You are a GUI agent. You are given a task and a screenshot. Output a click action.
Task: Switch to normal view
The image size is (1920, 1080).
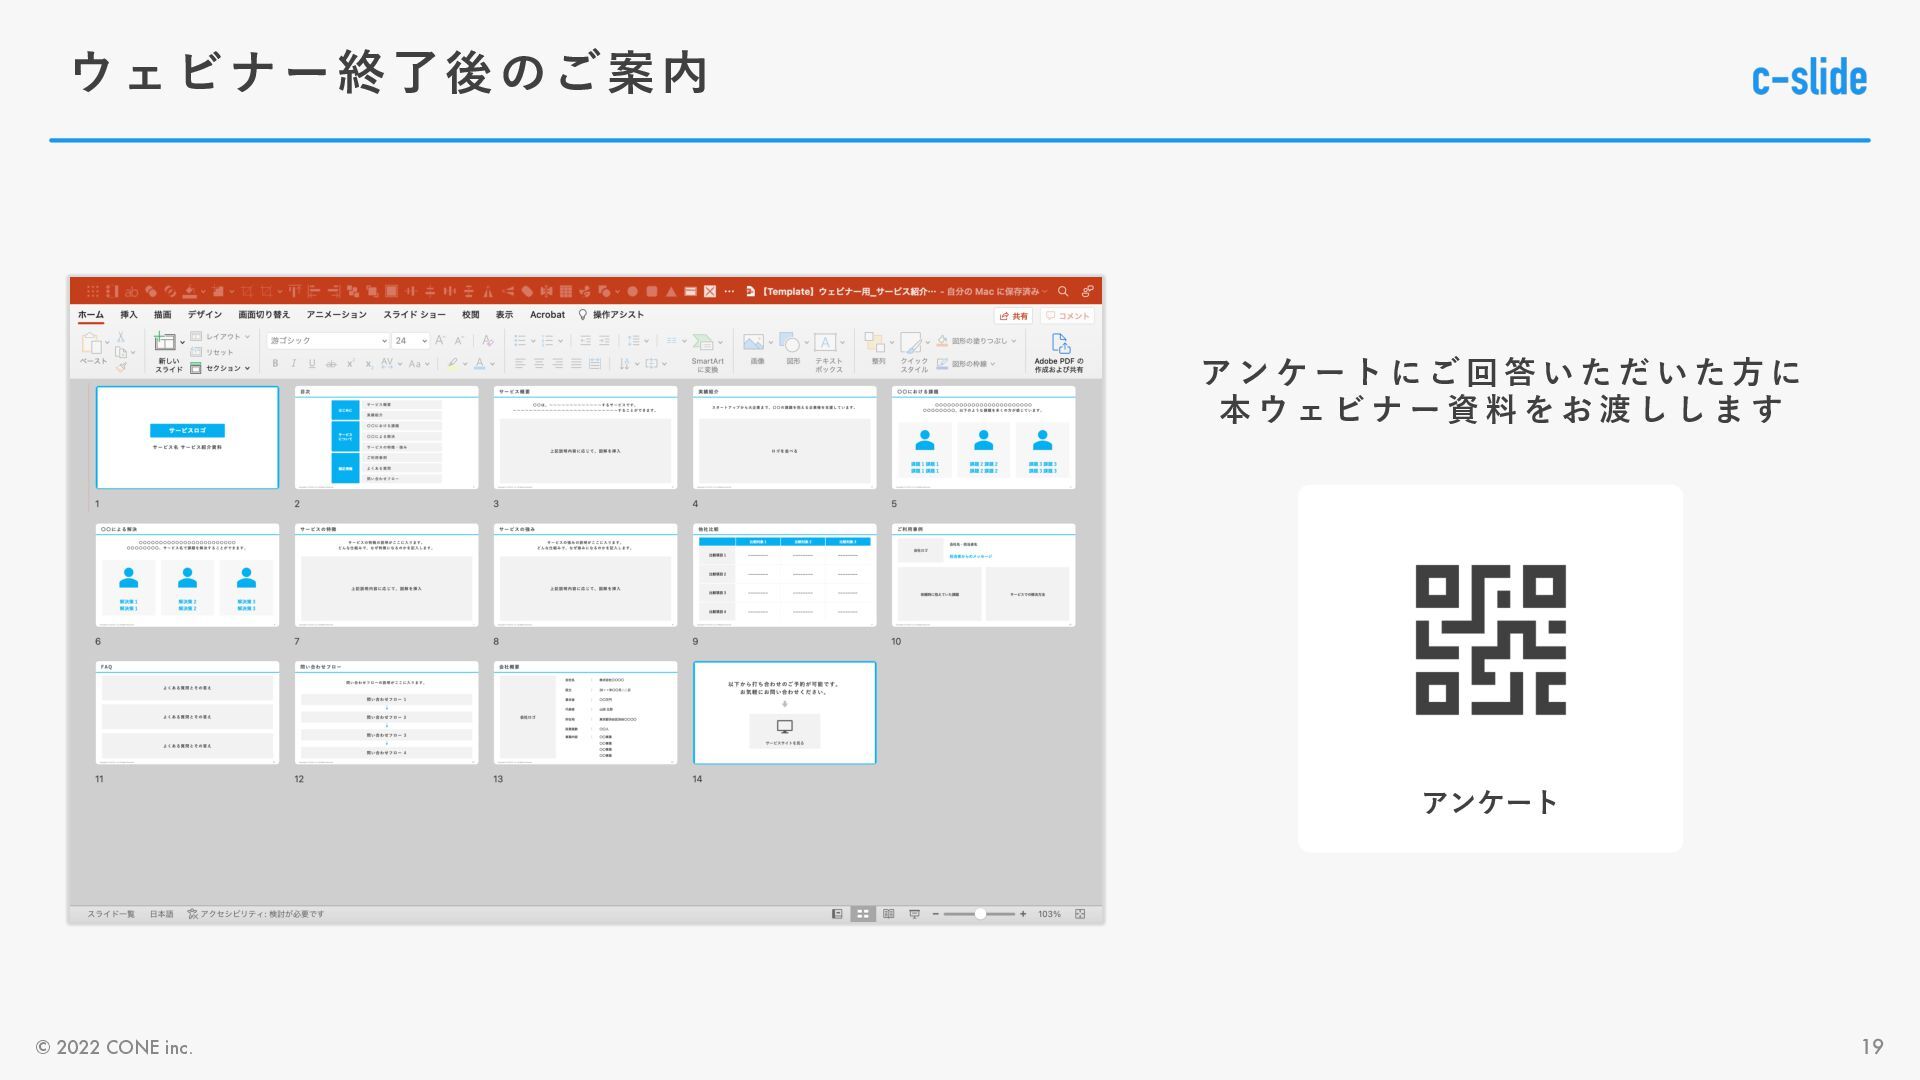837,914
